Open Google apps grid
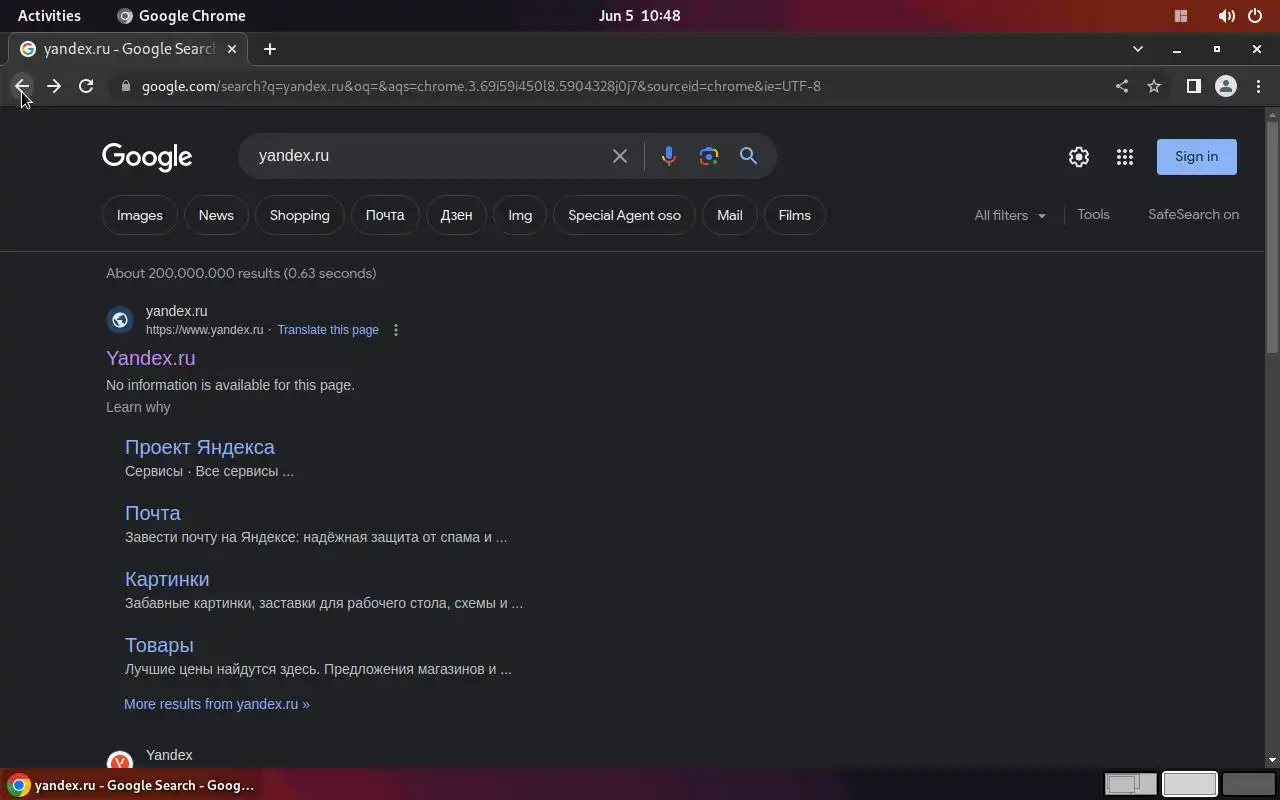The height and width of the screenshot is (800, 1280). click(x=1125, y=157)
